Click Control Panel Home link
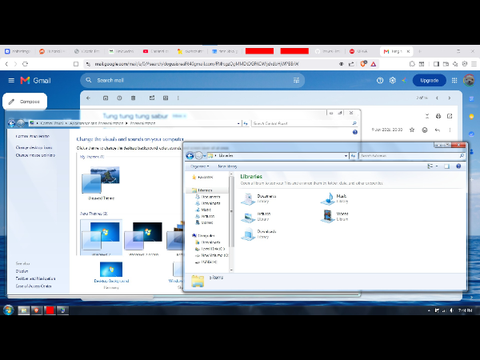480x360 pixels. [33, 136]
